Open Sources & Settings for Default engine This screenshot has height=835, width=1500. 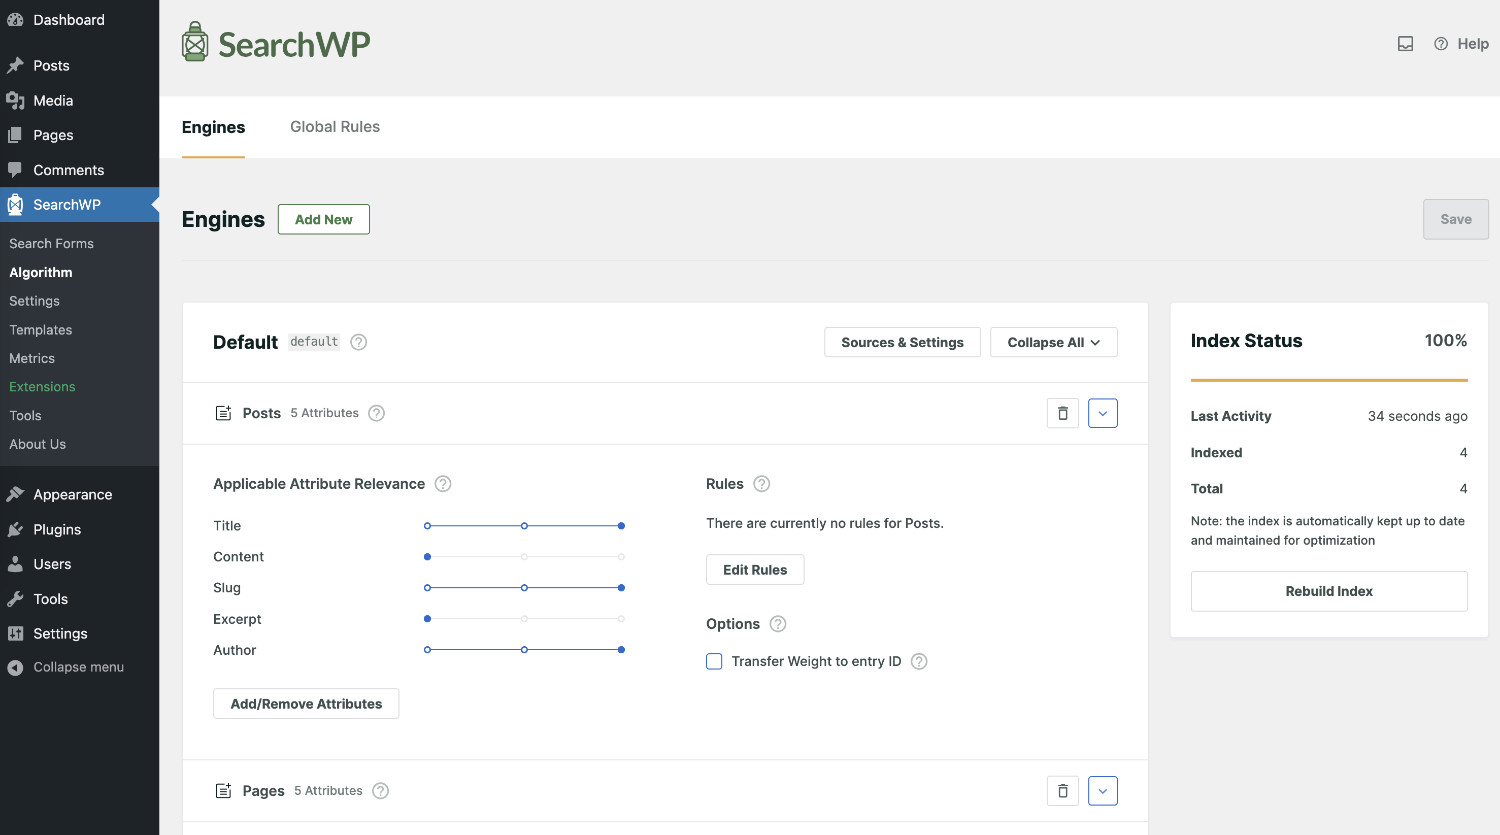tap(902, 342)
